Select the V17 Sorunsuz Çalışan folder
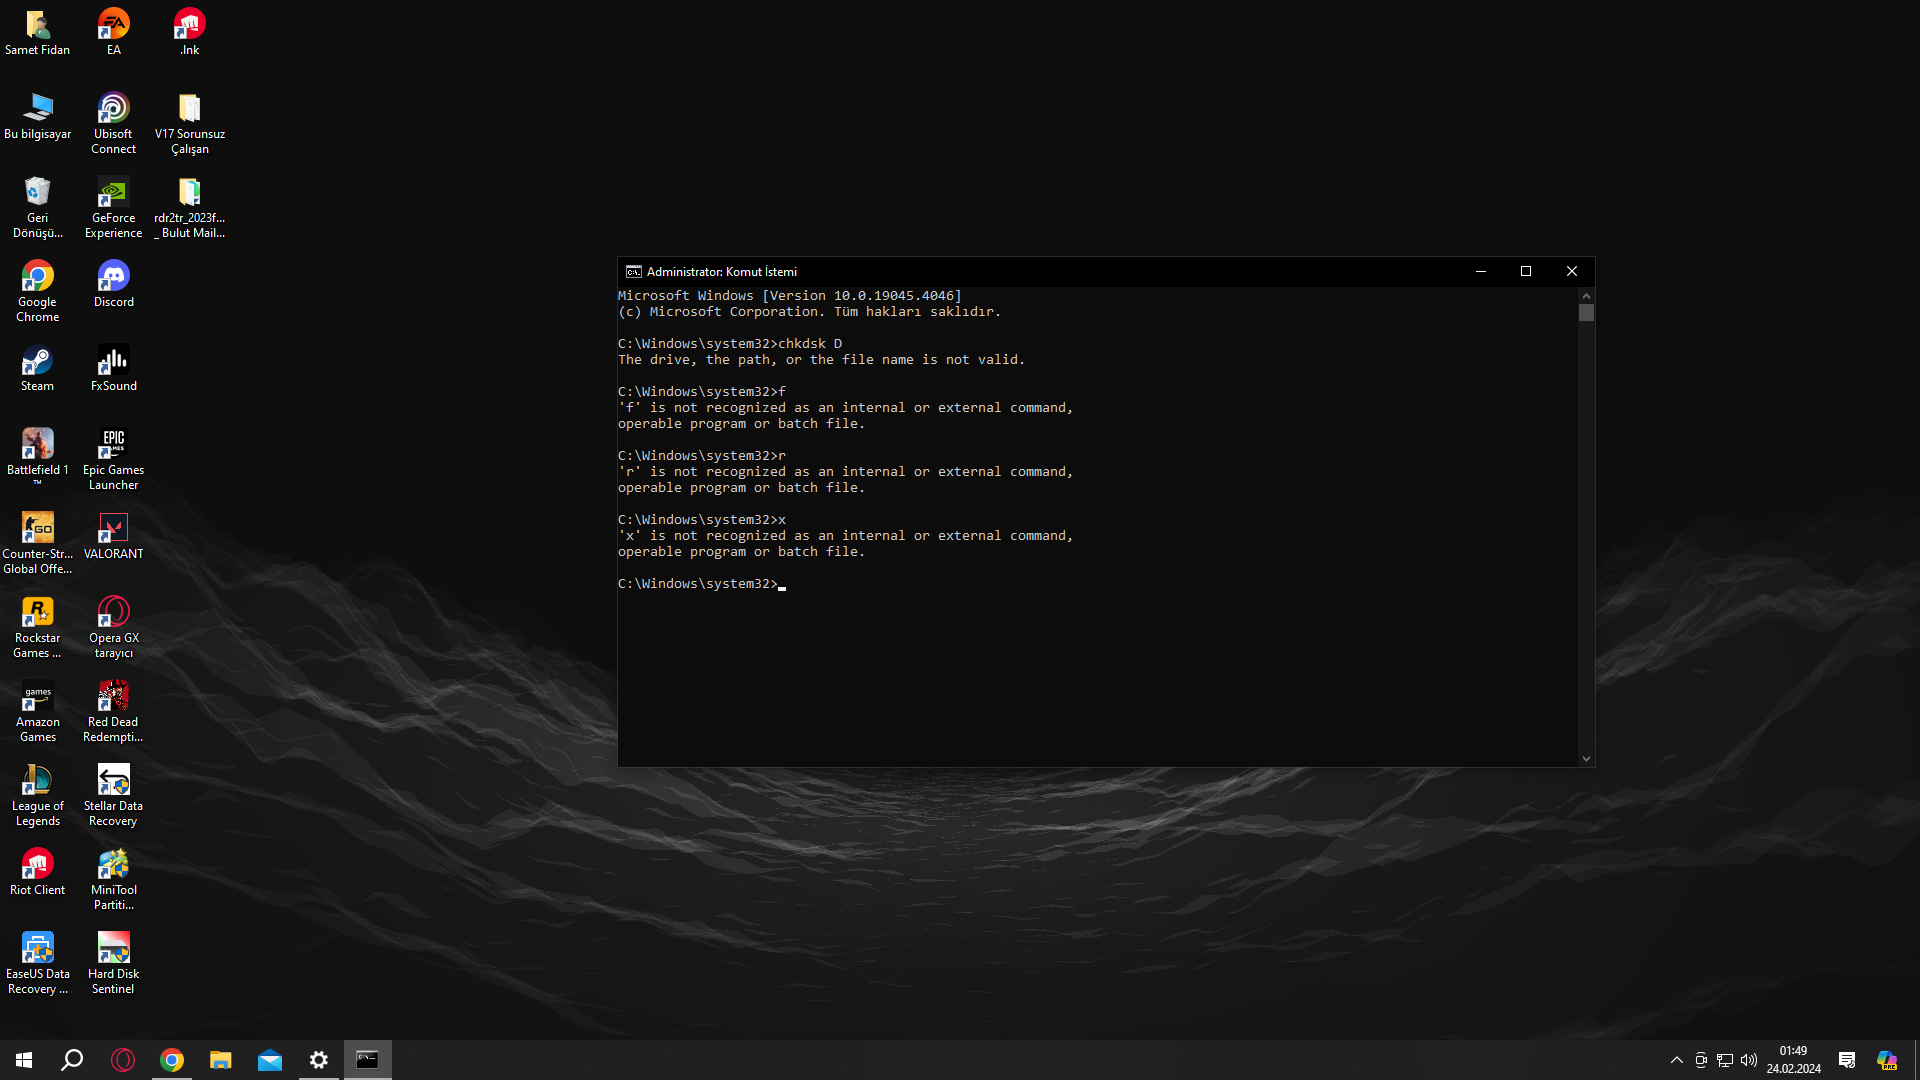The image size is (1920, 1080). (x=189, y=124)
